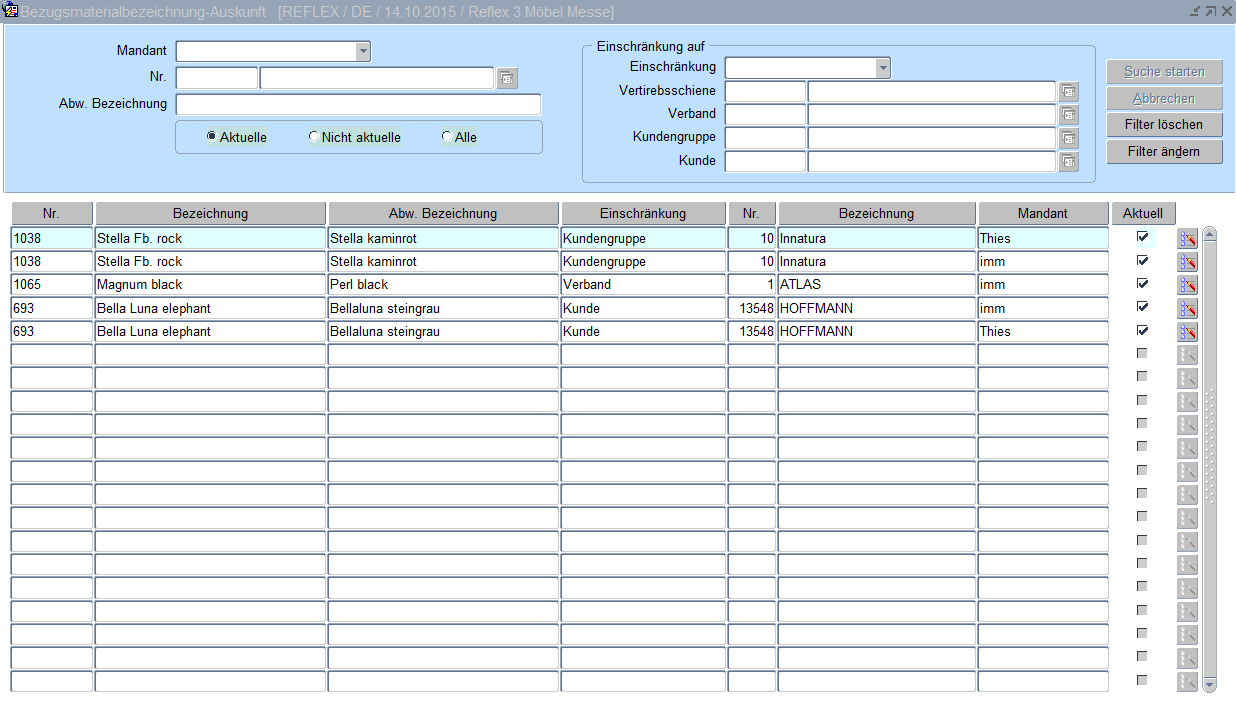Click Kundengruppe lookup list icon

point(1068,138)
